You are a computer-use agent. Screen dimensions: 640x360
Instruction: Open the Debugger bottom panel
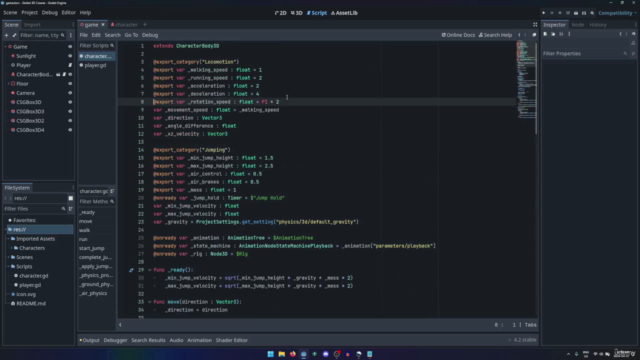point(115,340)
